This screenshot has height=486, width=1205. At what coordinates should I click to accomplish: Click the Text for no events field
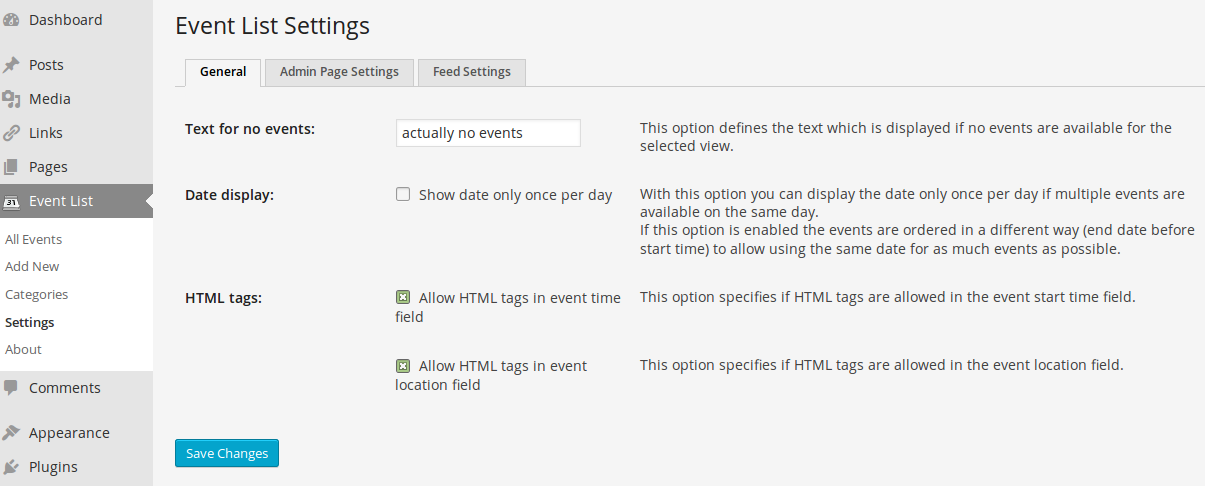(x=488, y=133)
